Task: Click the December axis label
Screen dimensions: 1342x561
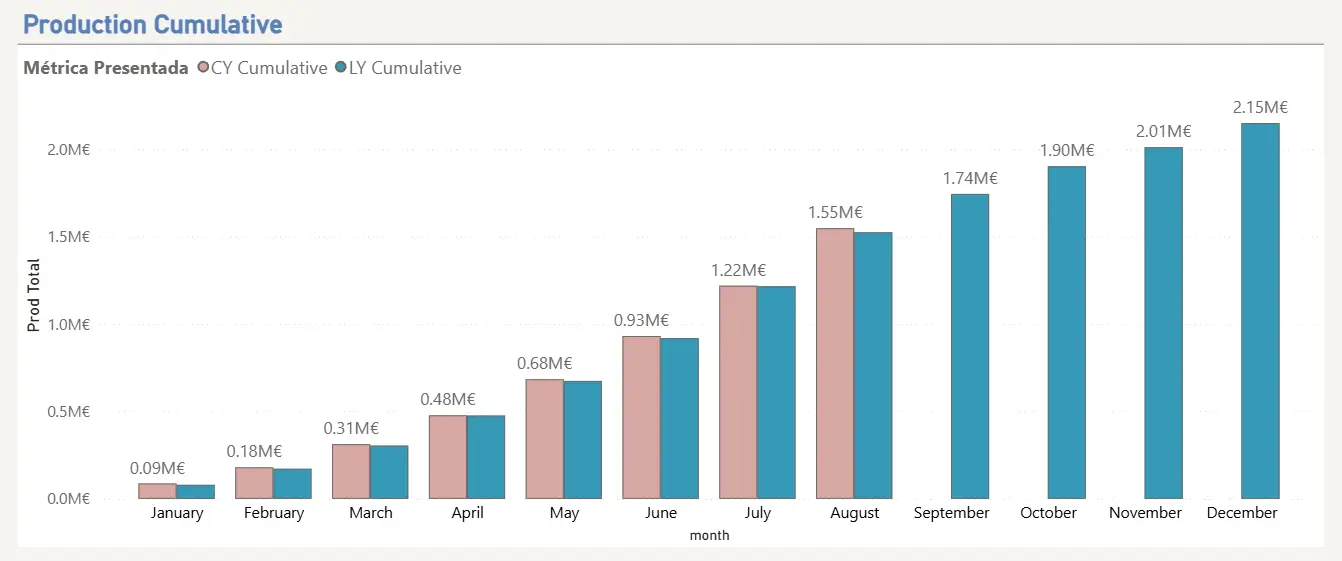Action: 1242,513
